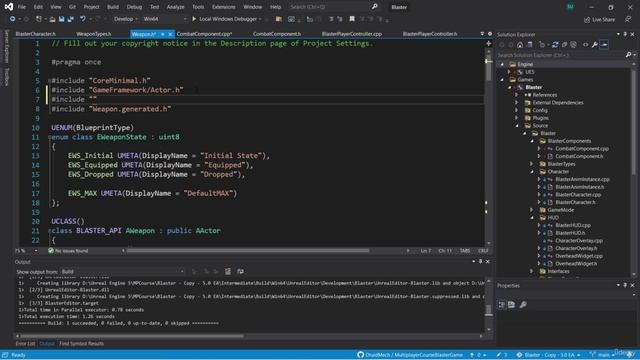640x360 pixels.
Task: Expand the UE5 project node
Action: coord(510,72)
